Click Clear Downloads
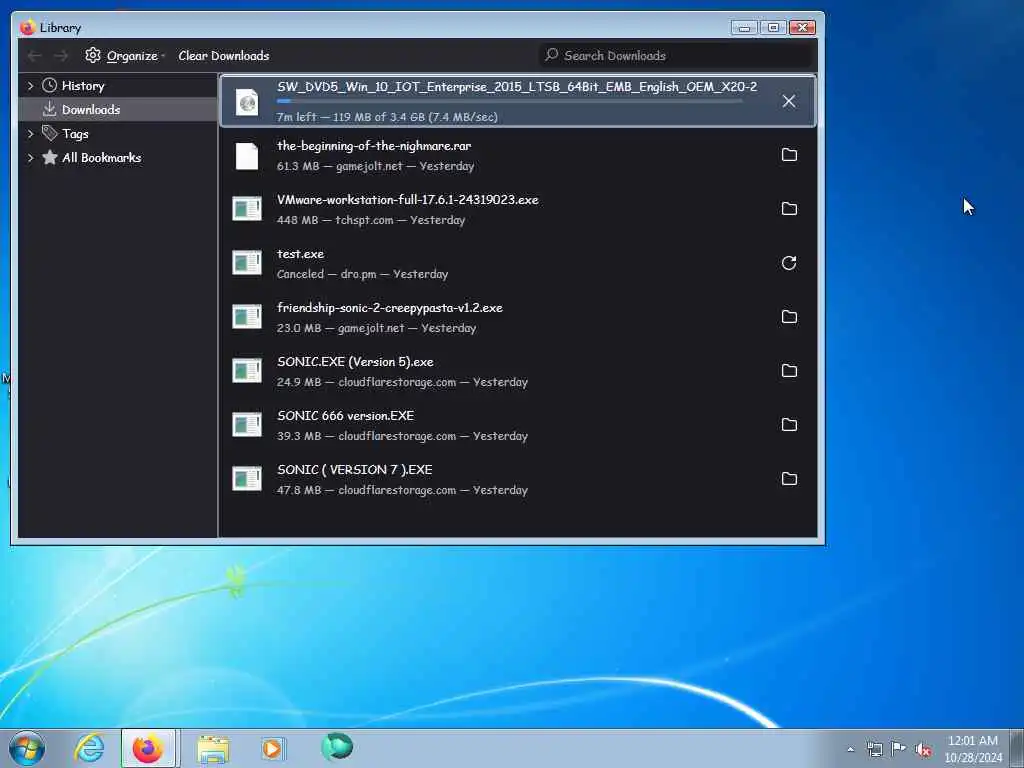The image size is (1024, 768). [223, 56]
